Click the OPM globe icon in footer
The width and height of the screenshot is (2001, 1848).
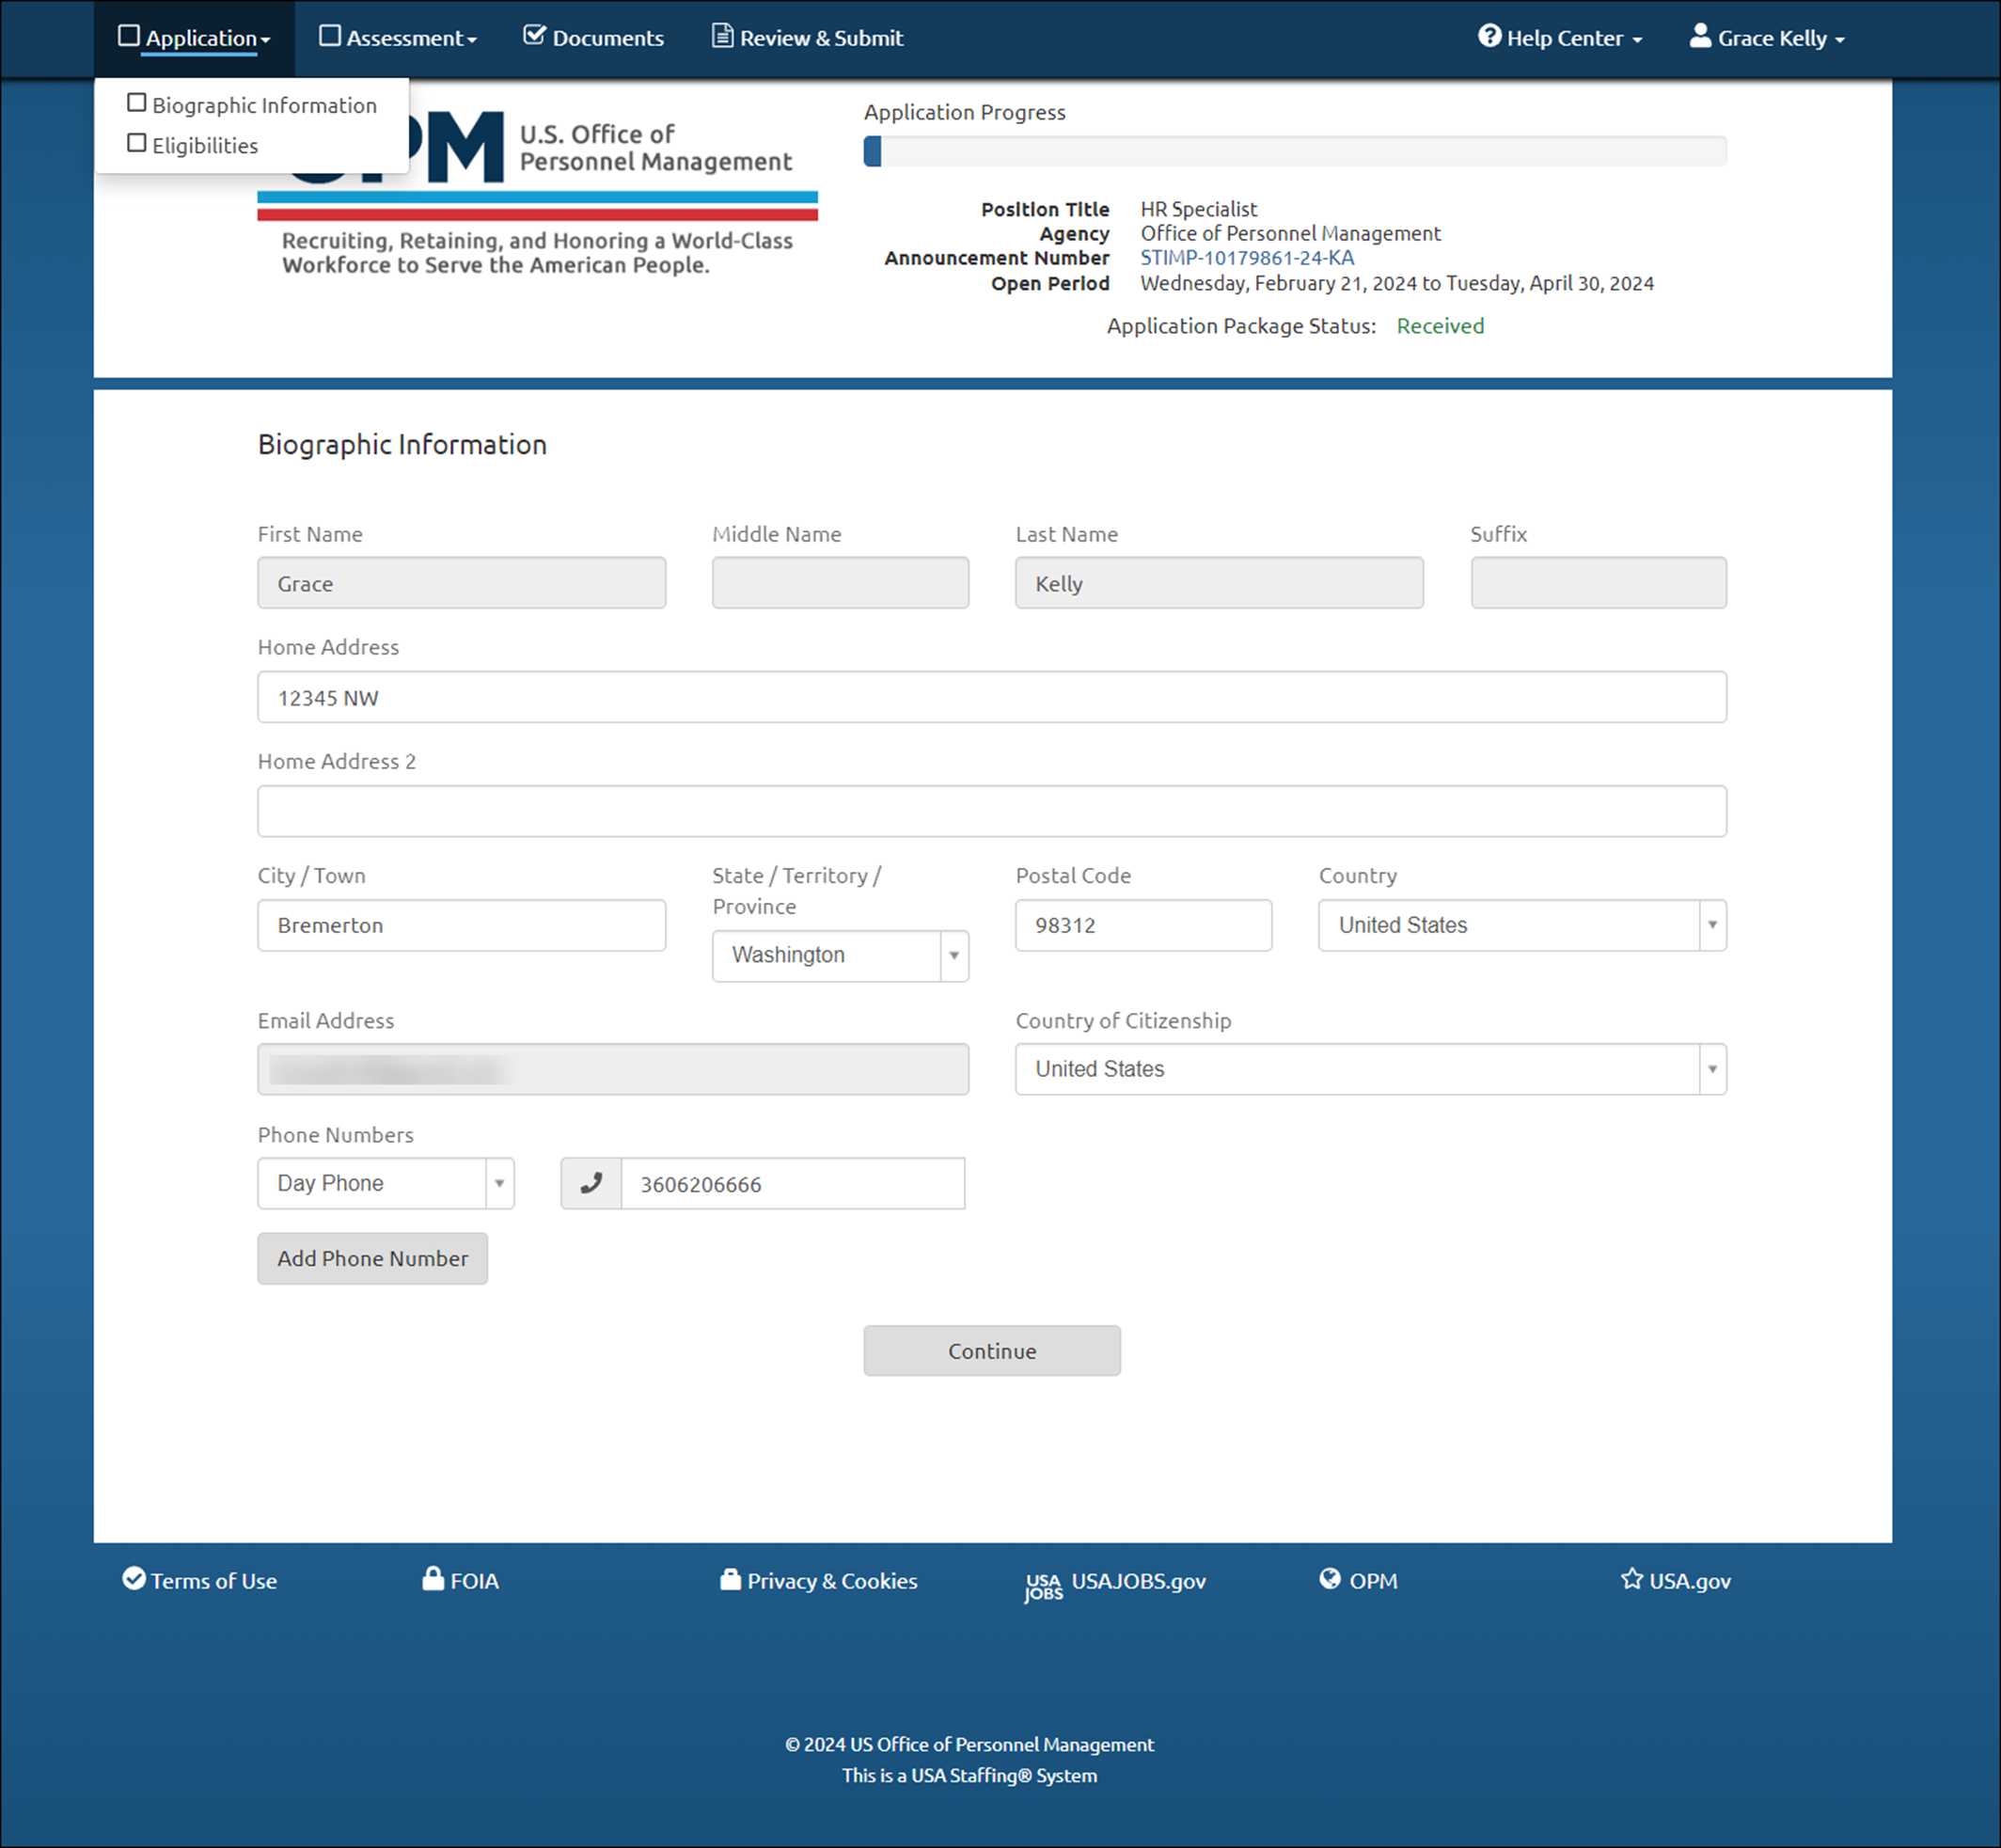point(1329,1579)
